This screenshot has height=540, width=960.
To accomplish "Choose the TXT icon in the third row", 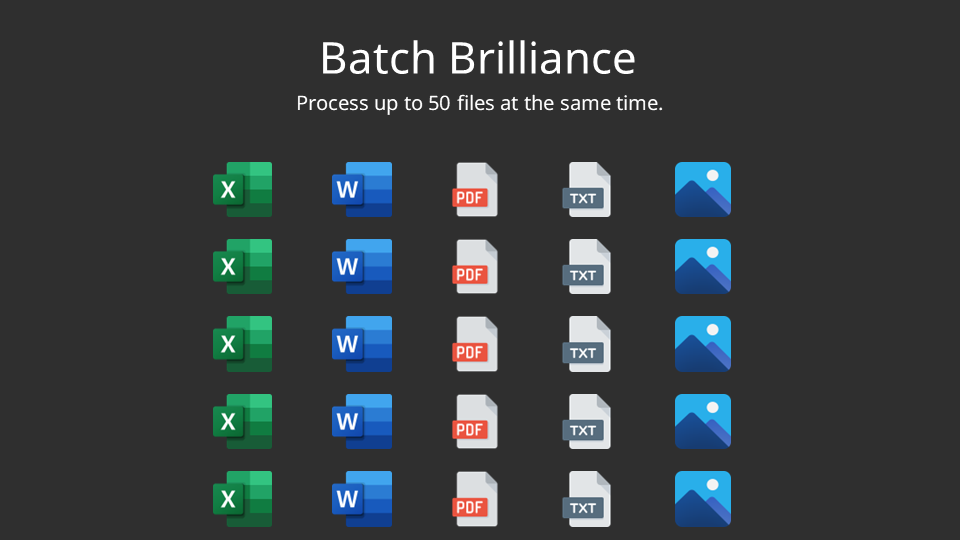I will tap(587, 343).
